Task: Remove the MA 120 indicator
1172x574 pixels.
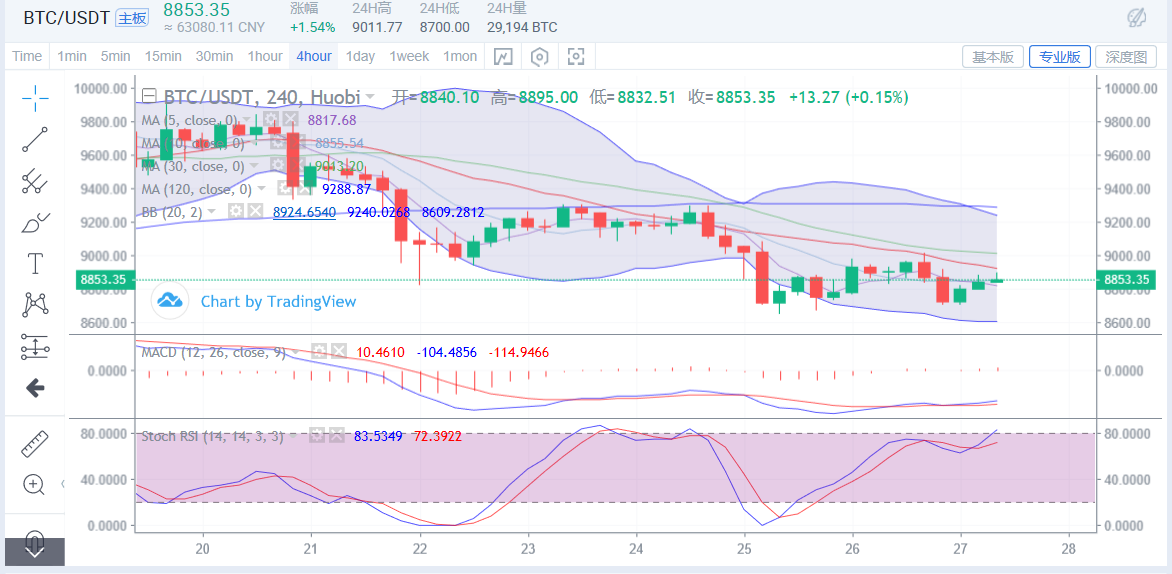Action: [x=303, y=189]
